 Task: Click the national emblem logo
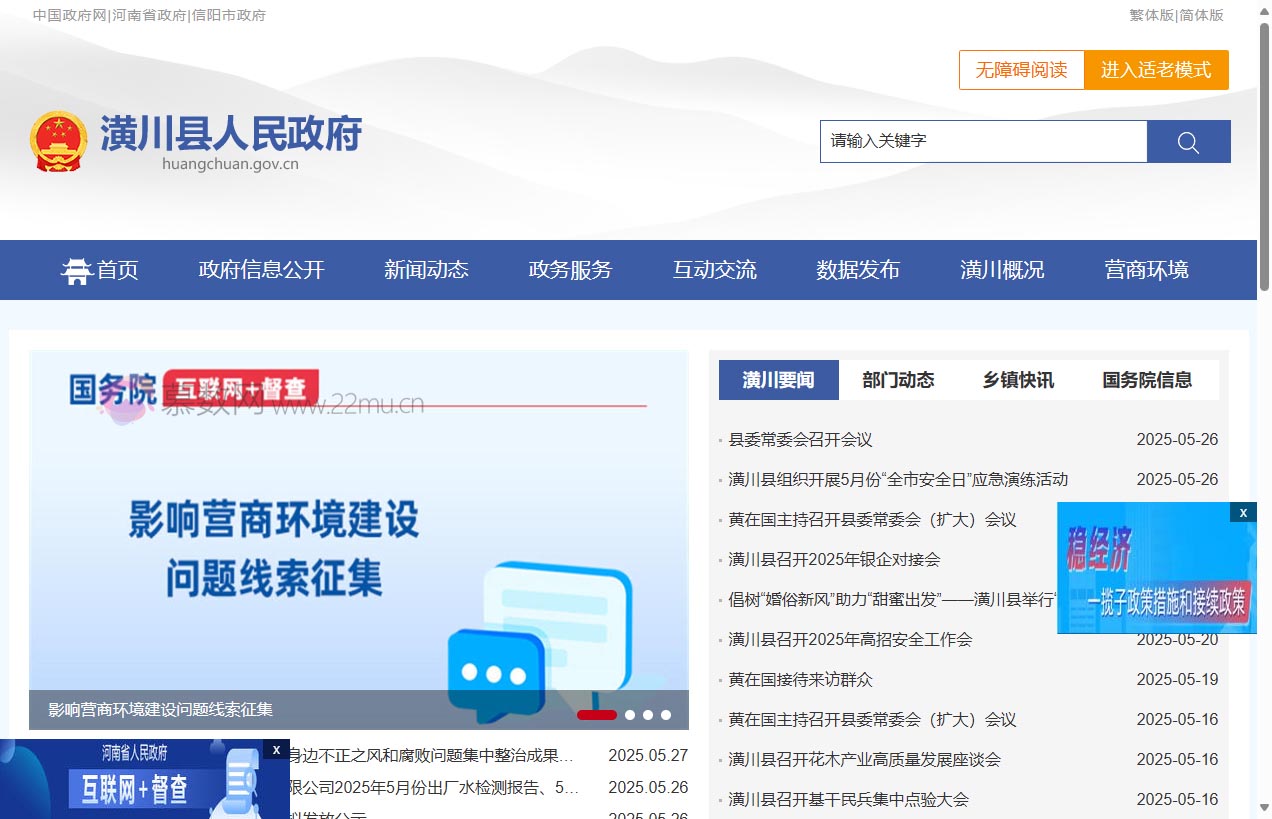pyautogui.click(x=58, y=141)
